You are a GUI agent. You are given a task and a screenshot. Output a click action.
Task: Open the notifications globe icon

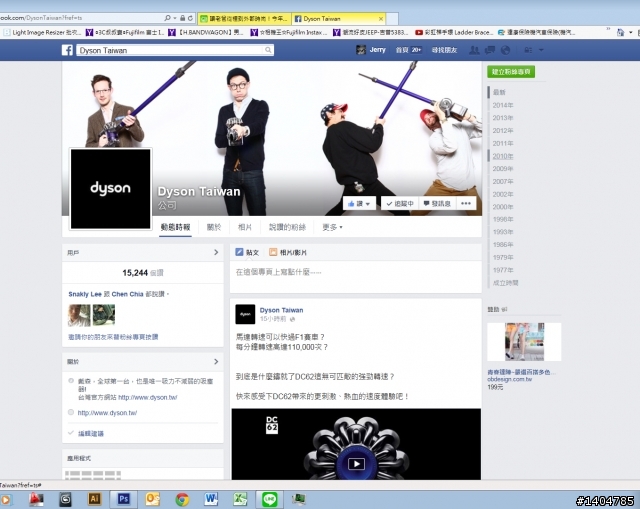505,50
